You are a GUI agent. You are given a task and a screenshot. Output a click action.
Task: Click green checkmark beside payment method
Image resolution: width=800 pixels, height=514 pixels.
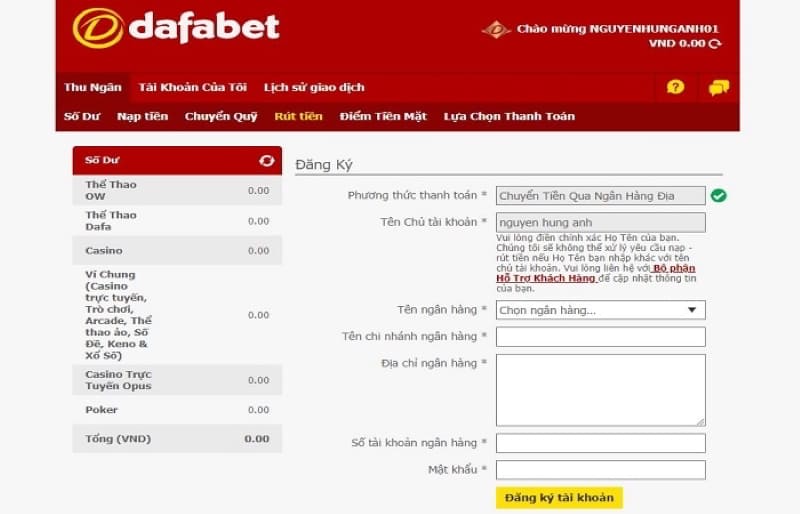click(718, 196)
